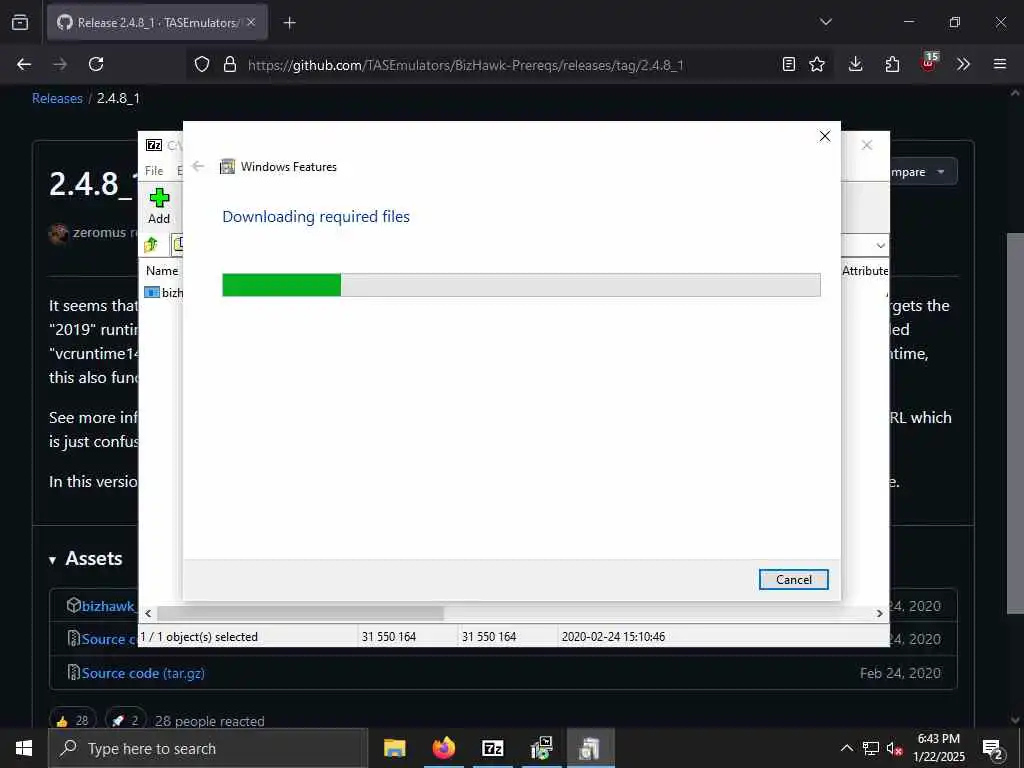Open the Firefox hamburger menu
The height and width of the screenshot is (768, 1024).
point(1000,64)
